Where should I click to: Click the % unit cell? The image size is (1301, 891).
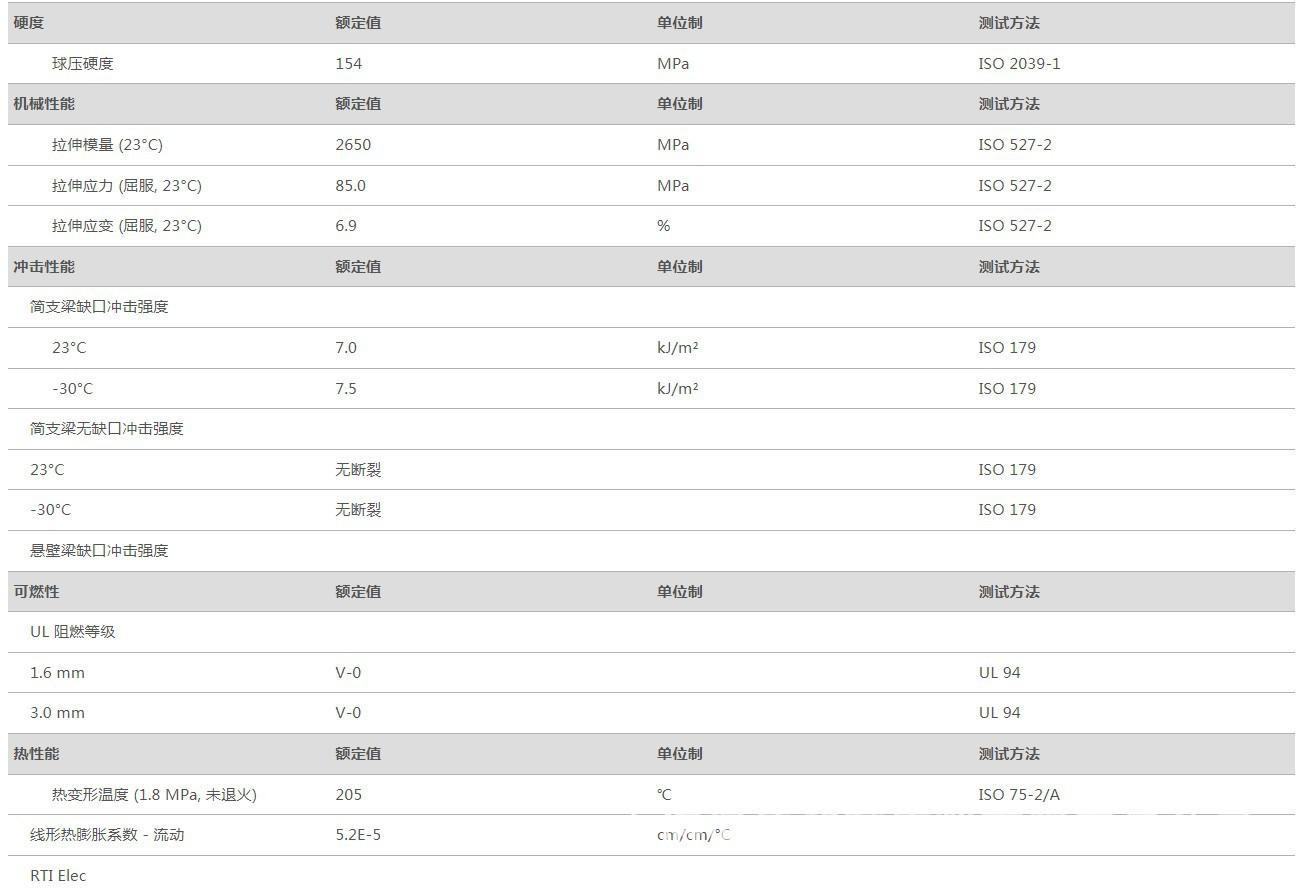click(x=663, y=226)
